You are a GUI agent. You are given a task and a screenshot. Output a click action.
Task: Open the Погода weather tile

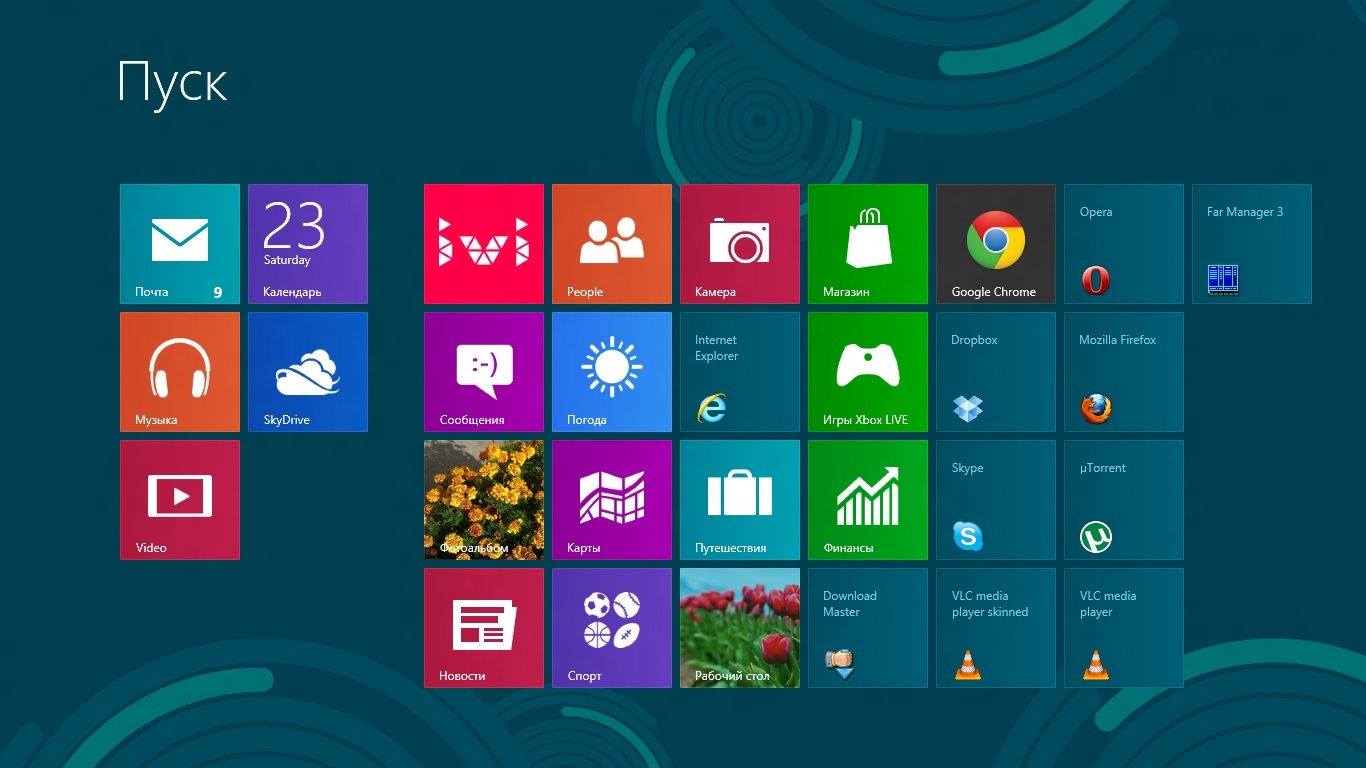pos(611,371)
